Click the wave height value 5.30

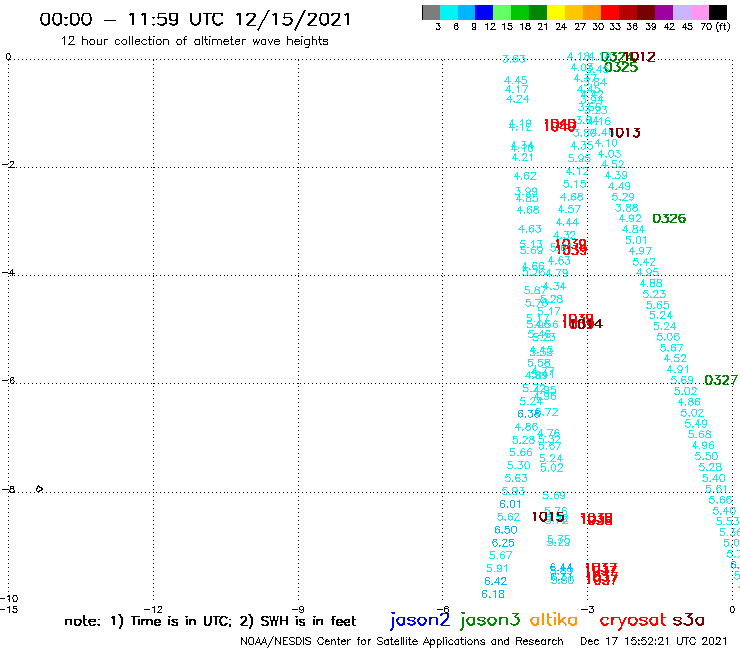pyautogui.click(x=519, y=465)
